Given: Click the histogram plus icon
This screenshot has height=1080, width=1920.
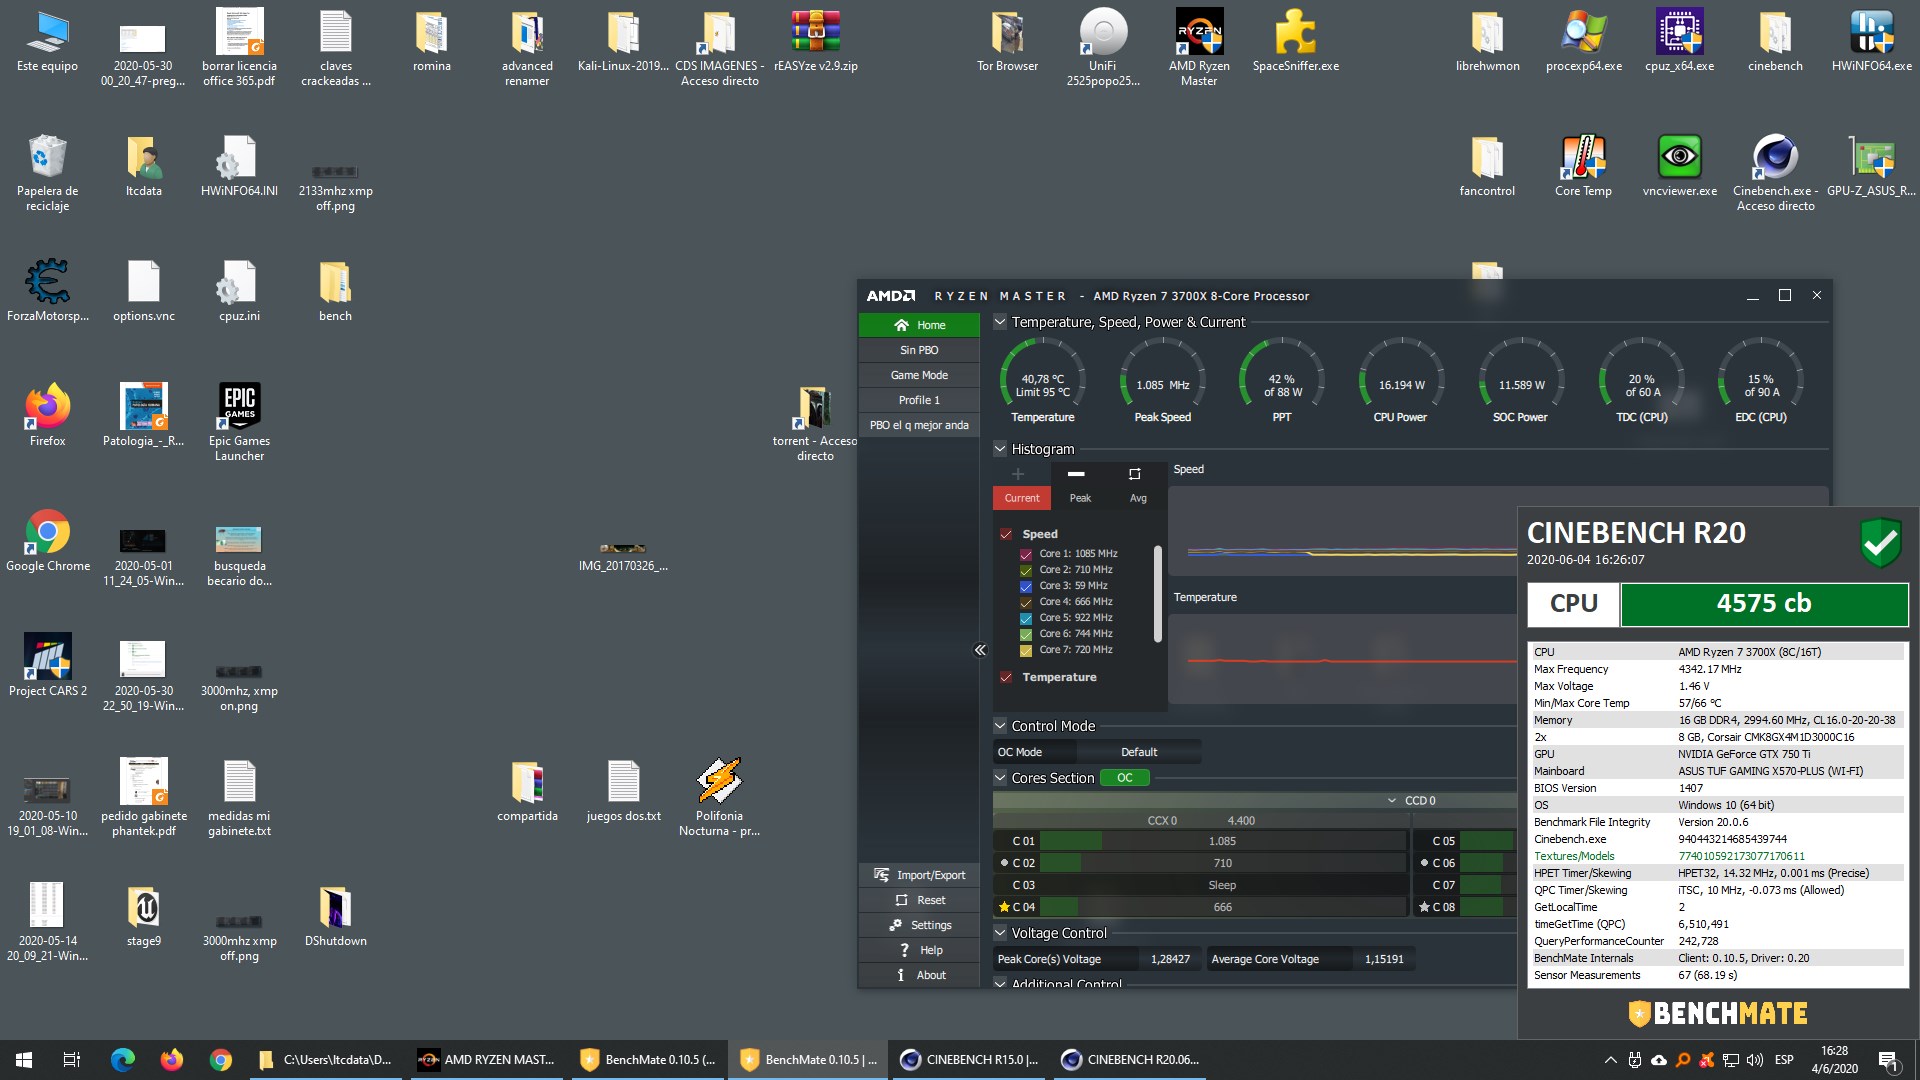Looking at the screenshot, I should click(x=1018, y=474).
